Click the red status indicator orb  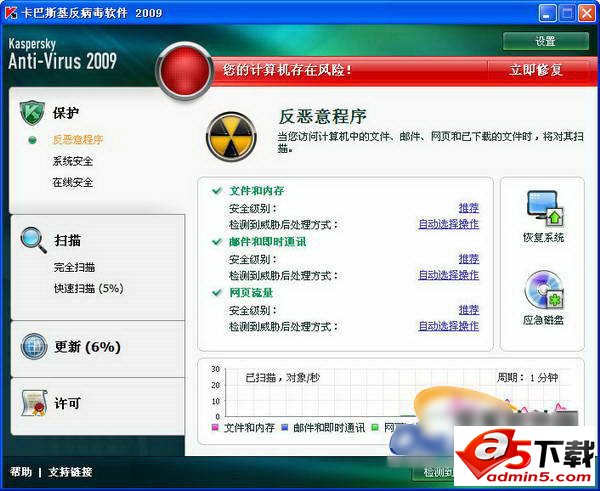click(185, 71)
